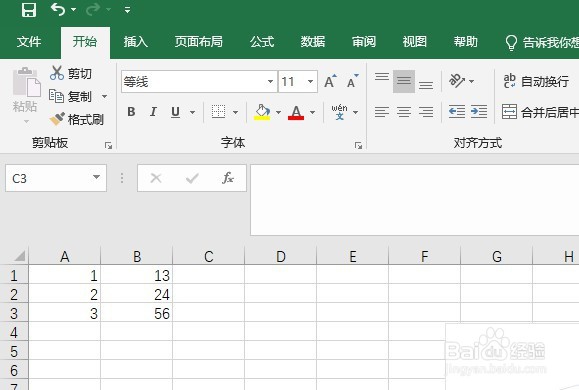
Task: Open the 等线 font name dropdown
Action: pos(270,82)
